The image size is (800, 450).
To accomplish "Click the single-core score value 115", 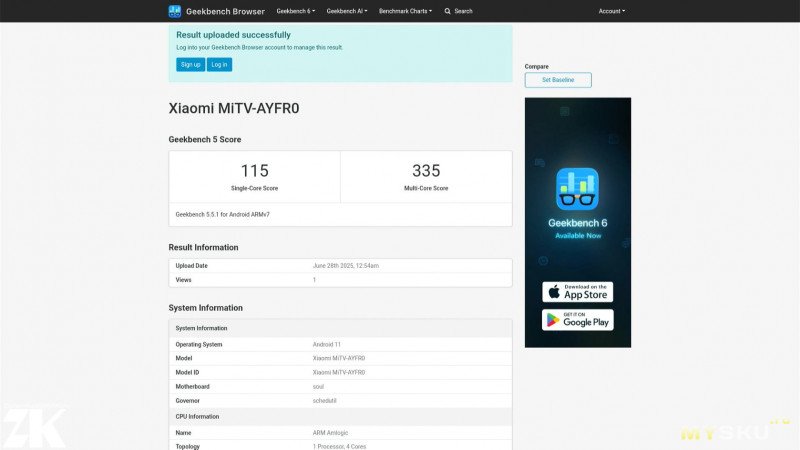I will pyautogui.click(x=255, y=170).
